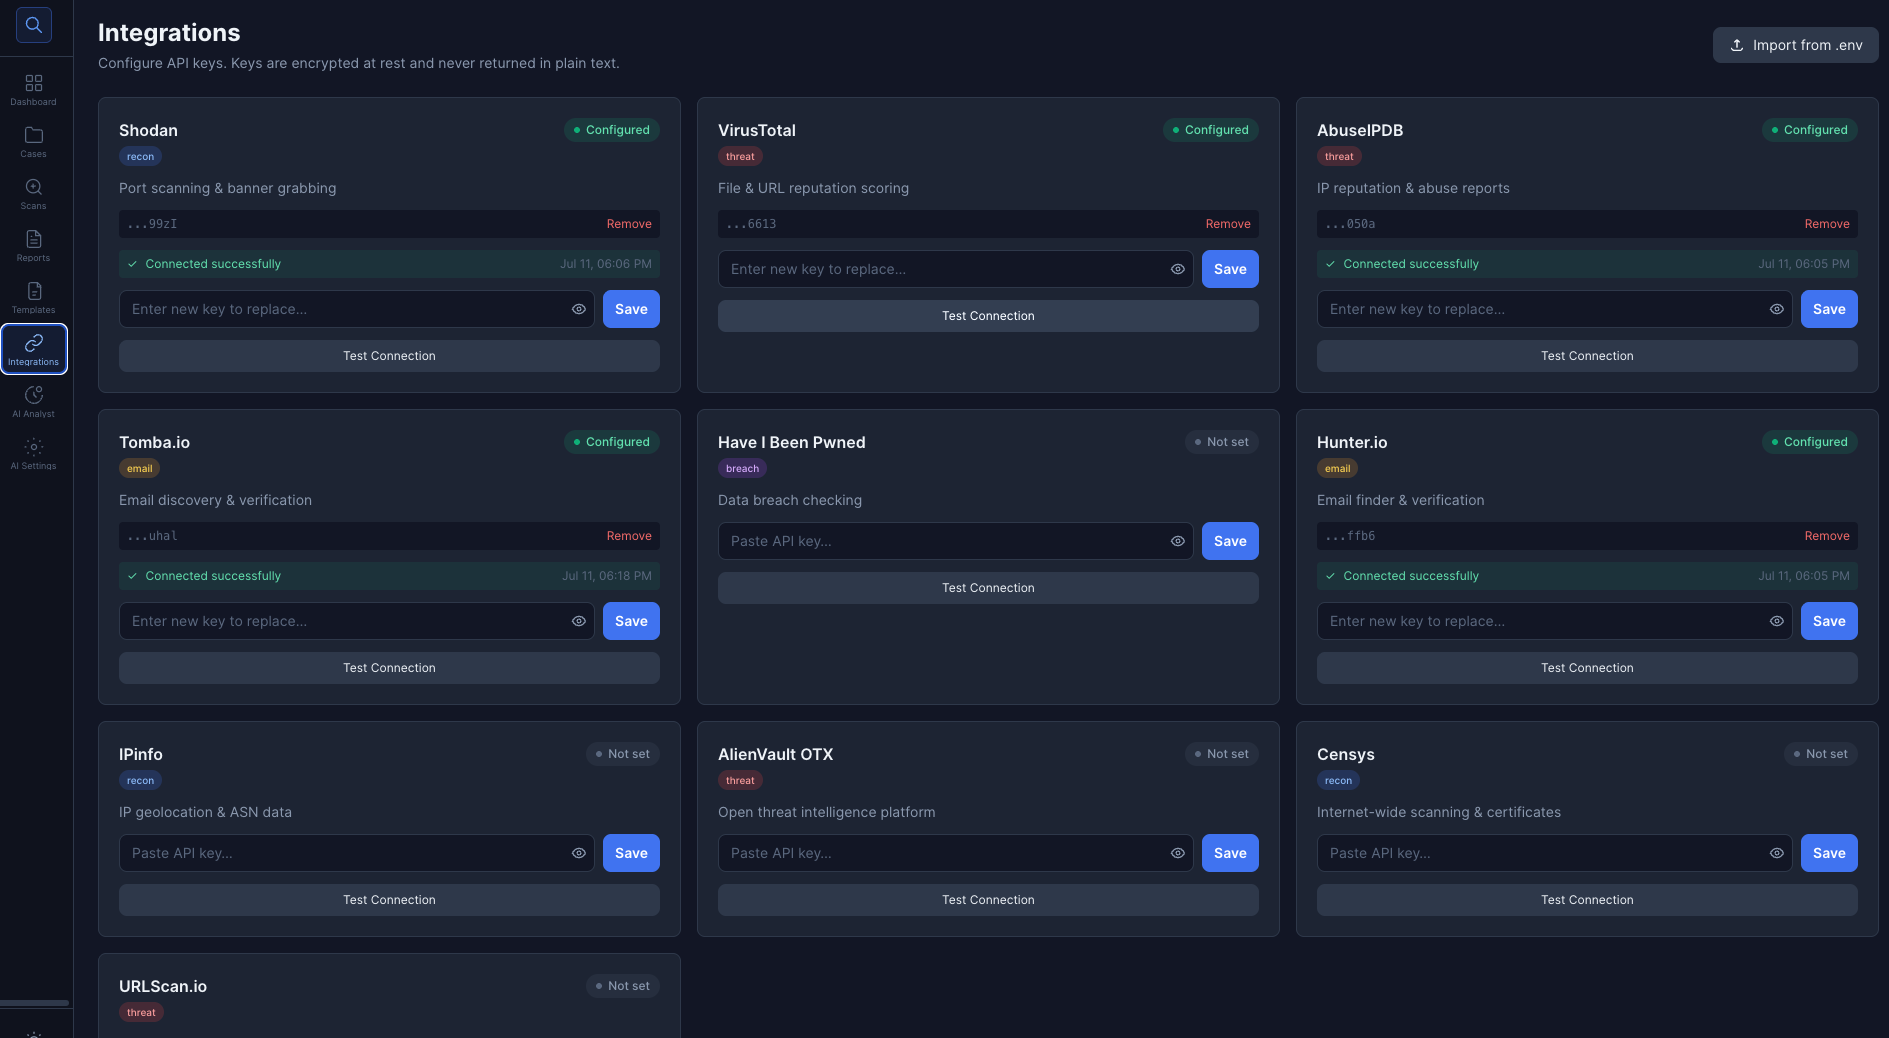The width and height of the screenshot is (1889, 1038).
Task: Focus the Shodan replace key field
Action: (x=357, y=309)
